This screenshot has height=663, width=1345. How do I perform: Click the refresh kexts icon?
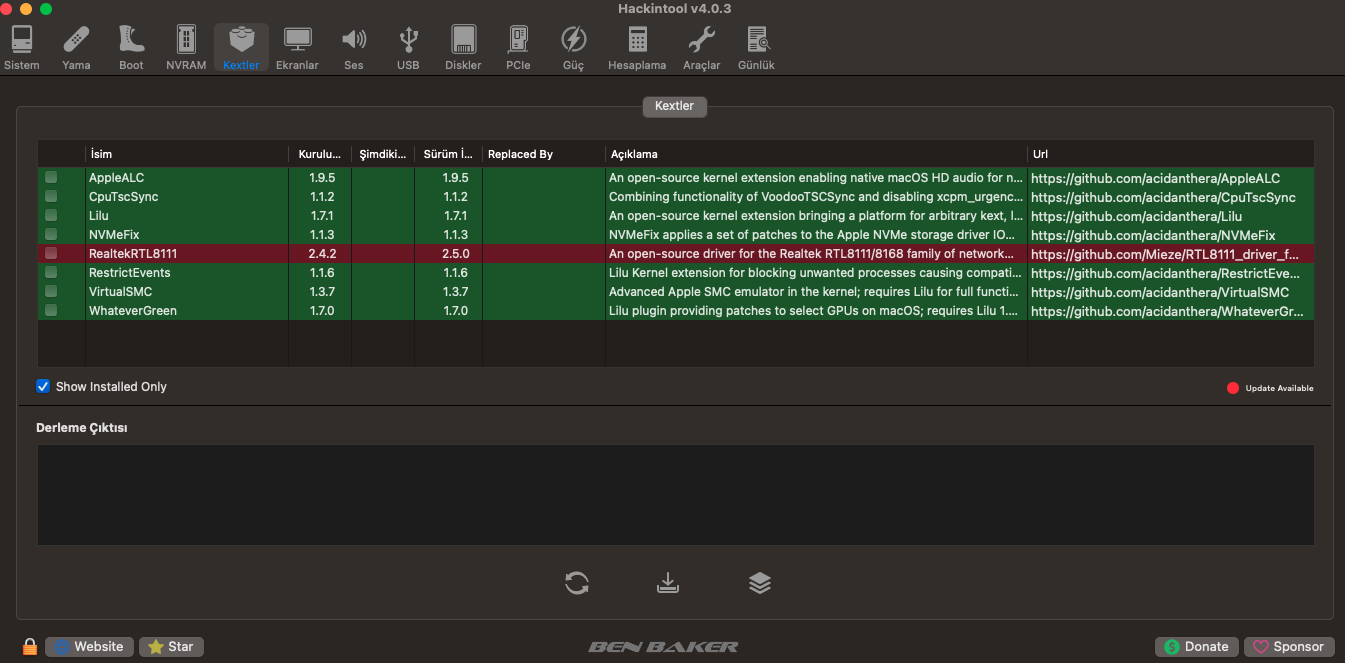click(x=577, y=583)
